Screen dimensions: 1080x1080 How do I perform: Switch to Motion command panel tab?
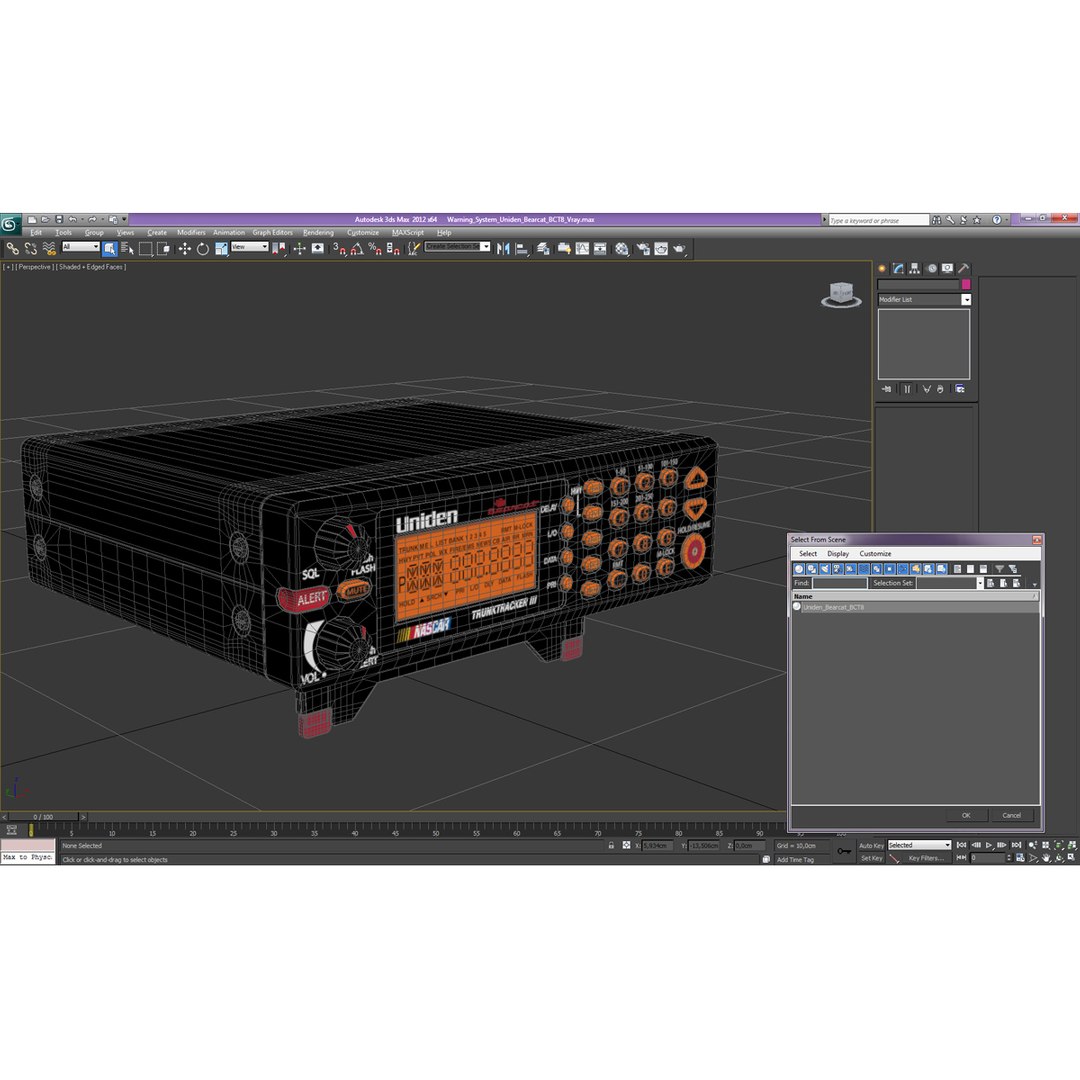click(x=931, y=269)
